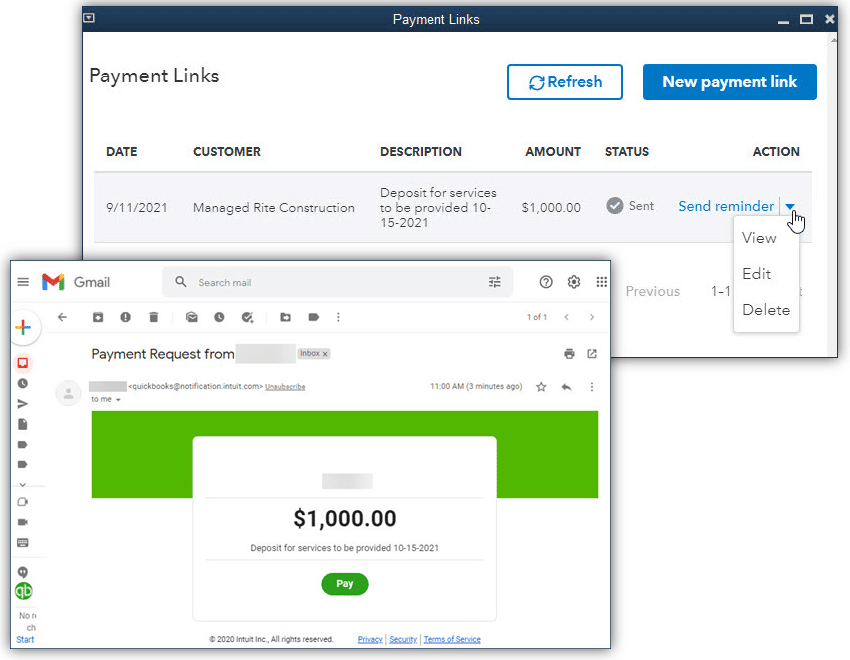This screenshot has width=850, height=660.
Task: Click Send reminder for Managed Rite Construction
Action: click(x=726, y=206)
